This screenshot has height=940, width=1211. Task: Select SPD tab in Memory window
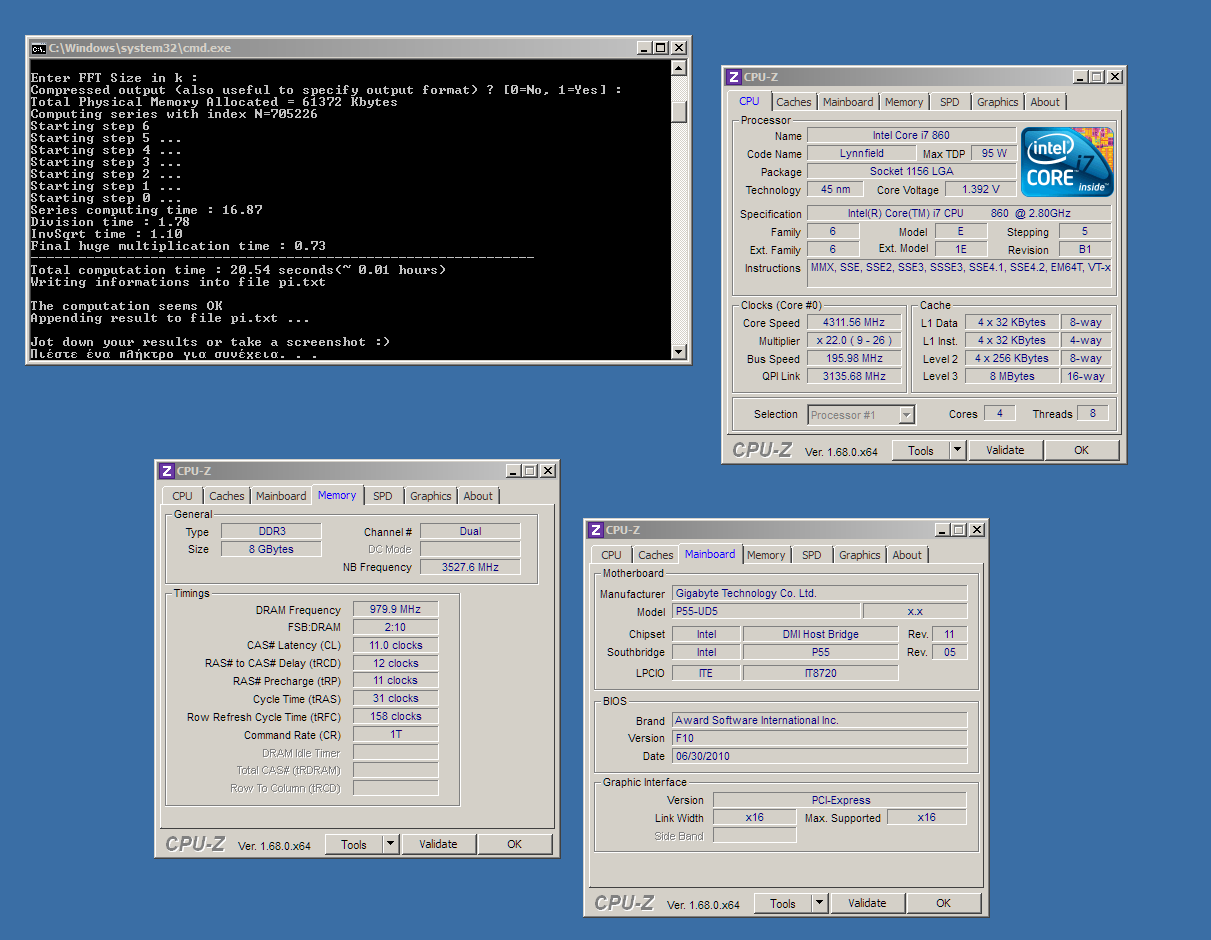point(382,496)
